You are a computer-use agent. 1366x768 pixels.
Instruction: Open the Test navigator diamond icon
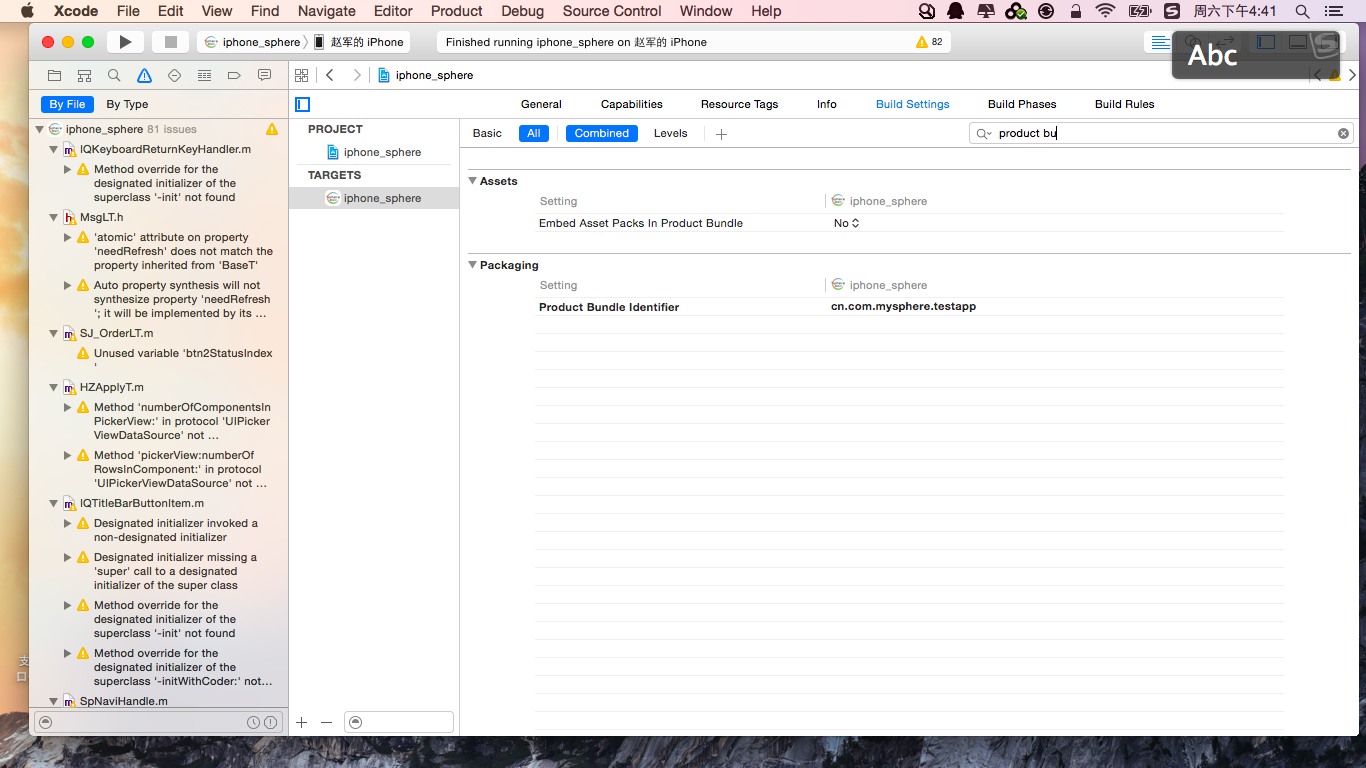pyautogui.click(x=174, y=75)
